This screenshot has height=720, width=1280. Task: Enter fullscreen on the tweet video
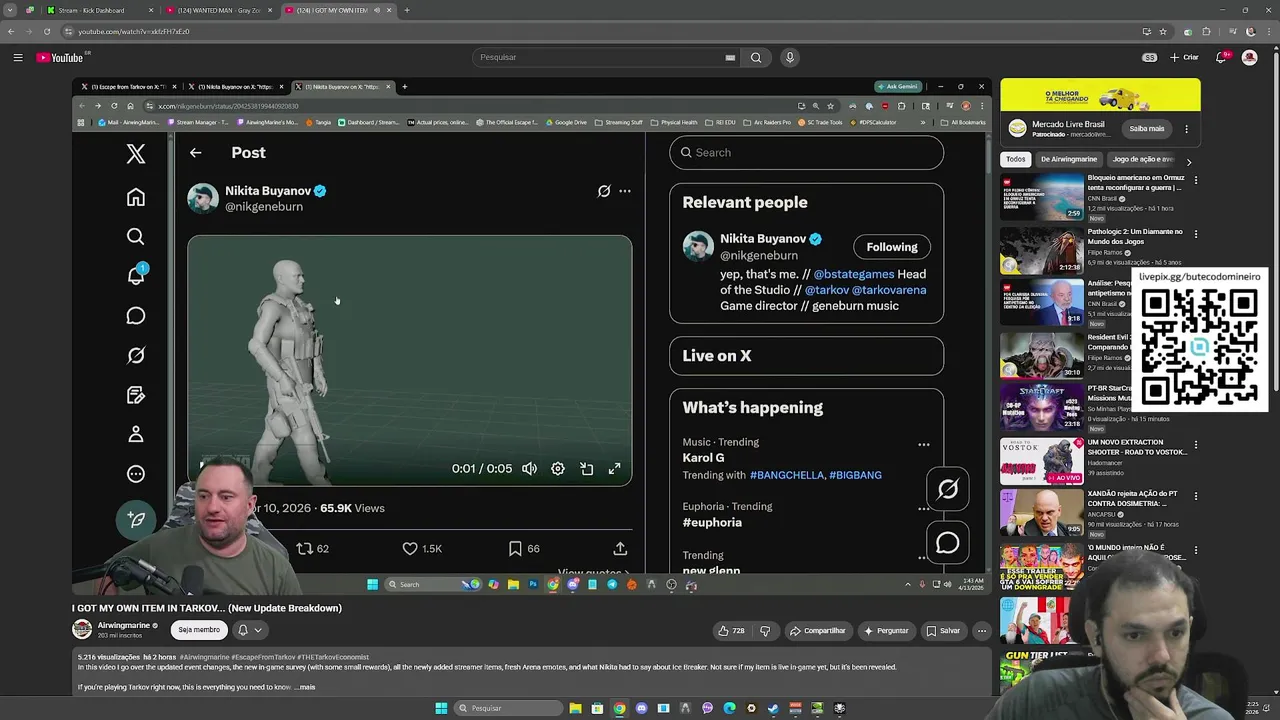(x=615, y=469)
